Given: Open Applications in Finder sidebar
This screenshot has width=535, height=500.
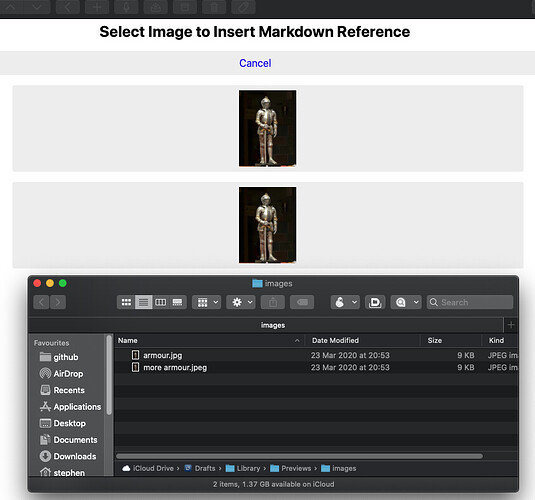Looking at the screenshot, I should 70,407.
